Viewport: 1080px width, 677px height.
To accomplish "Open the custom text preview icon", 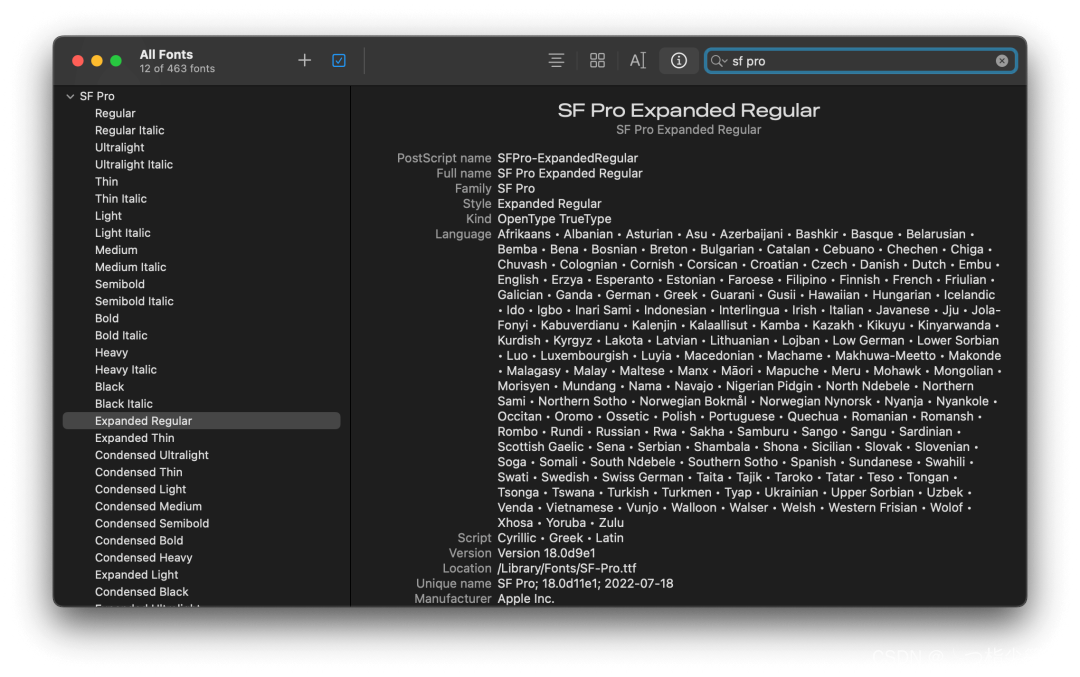I will (x=638, y=61).
